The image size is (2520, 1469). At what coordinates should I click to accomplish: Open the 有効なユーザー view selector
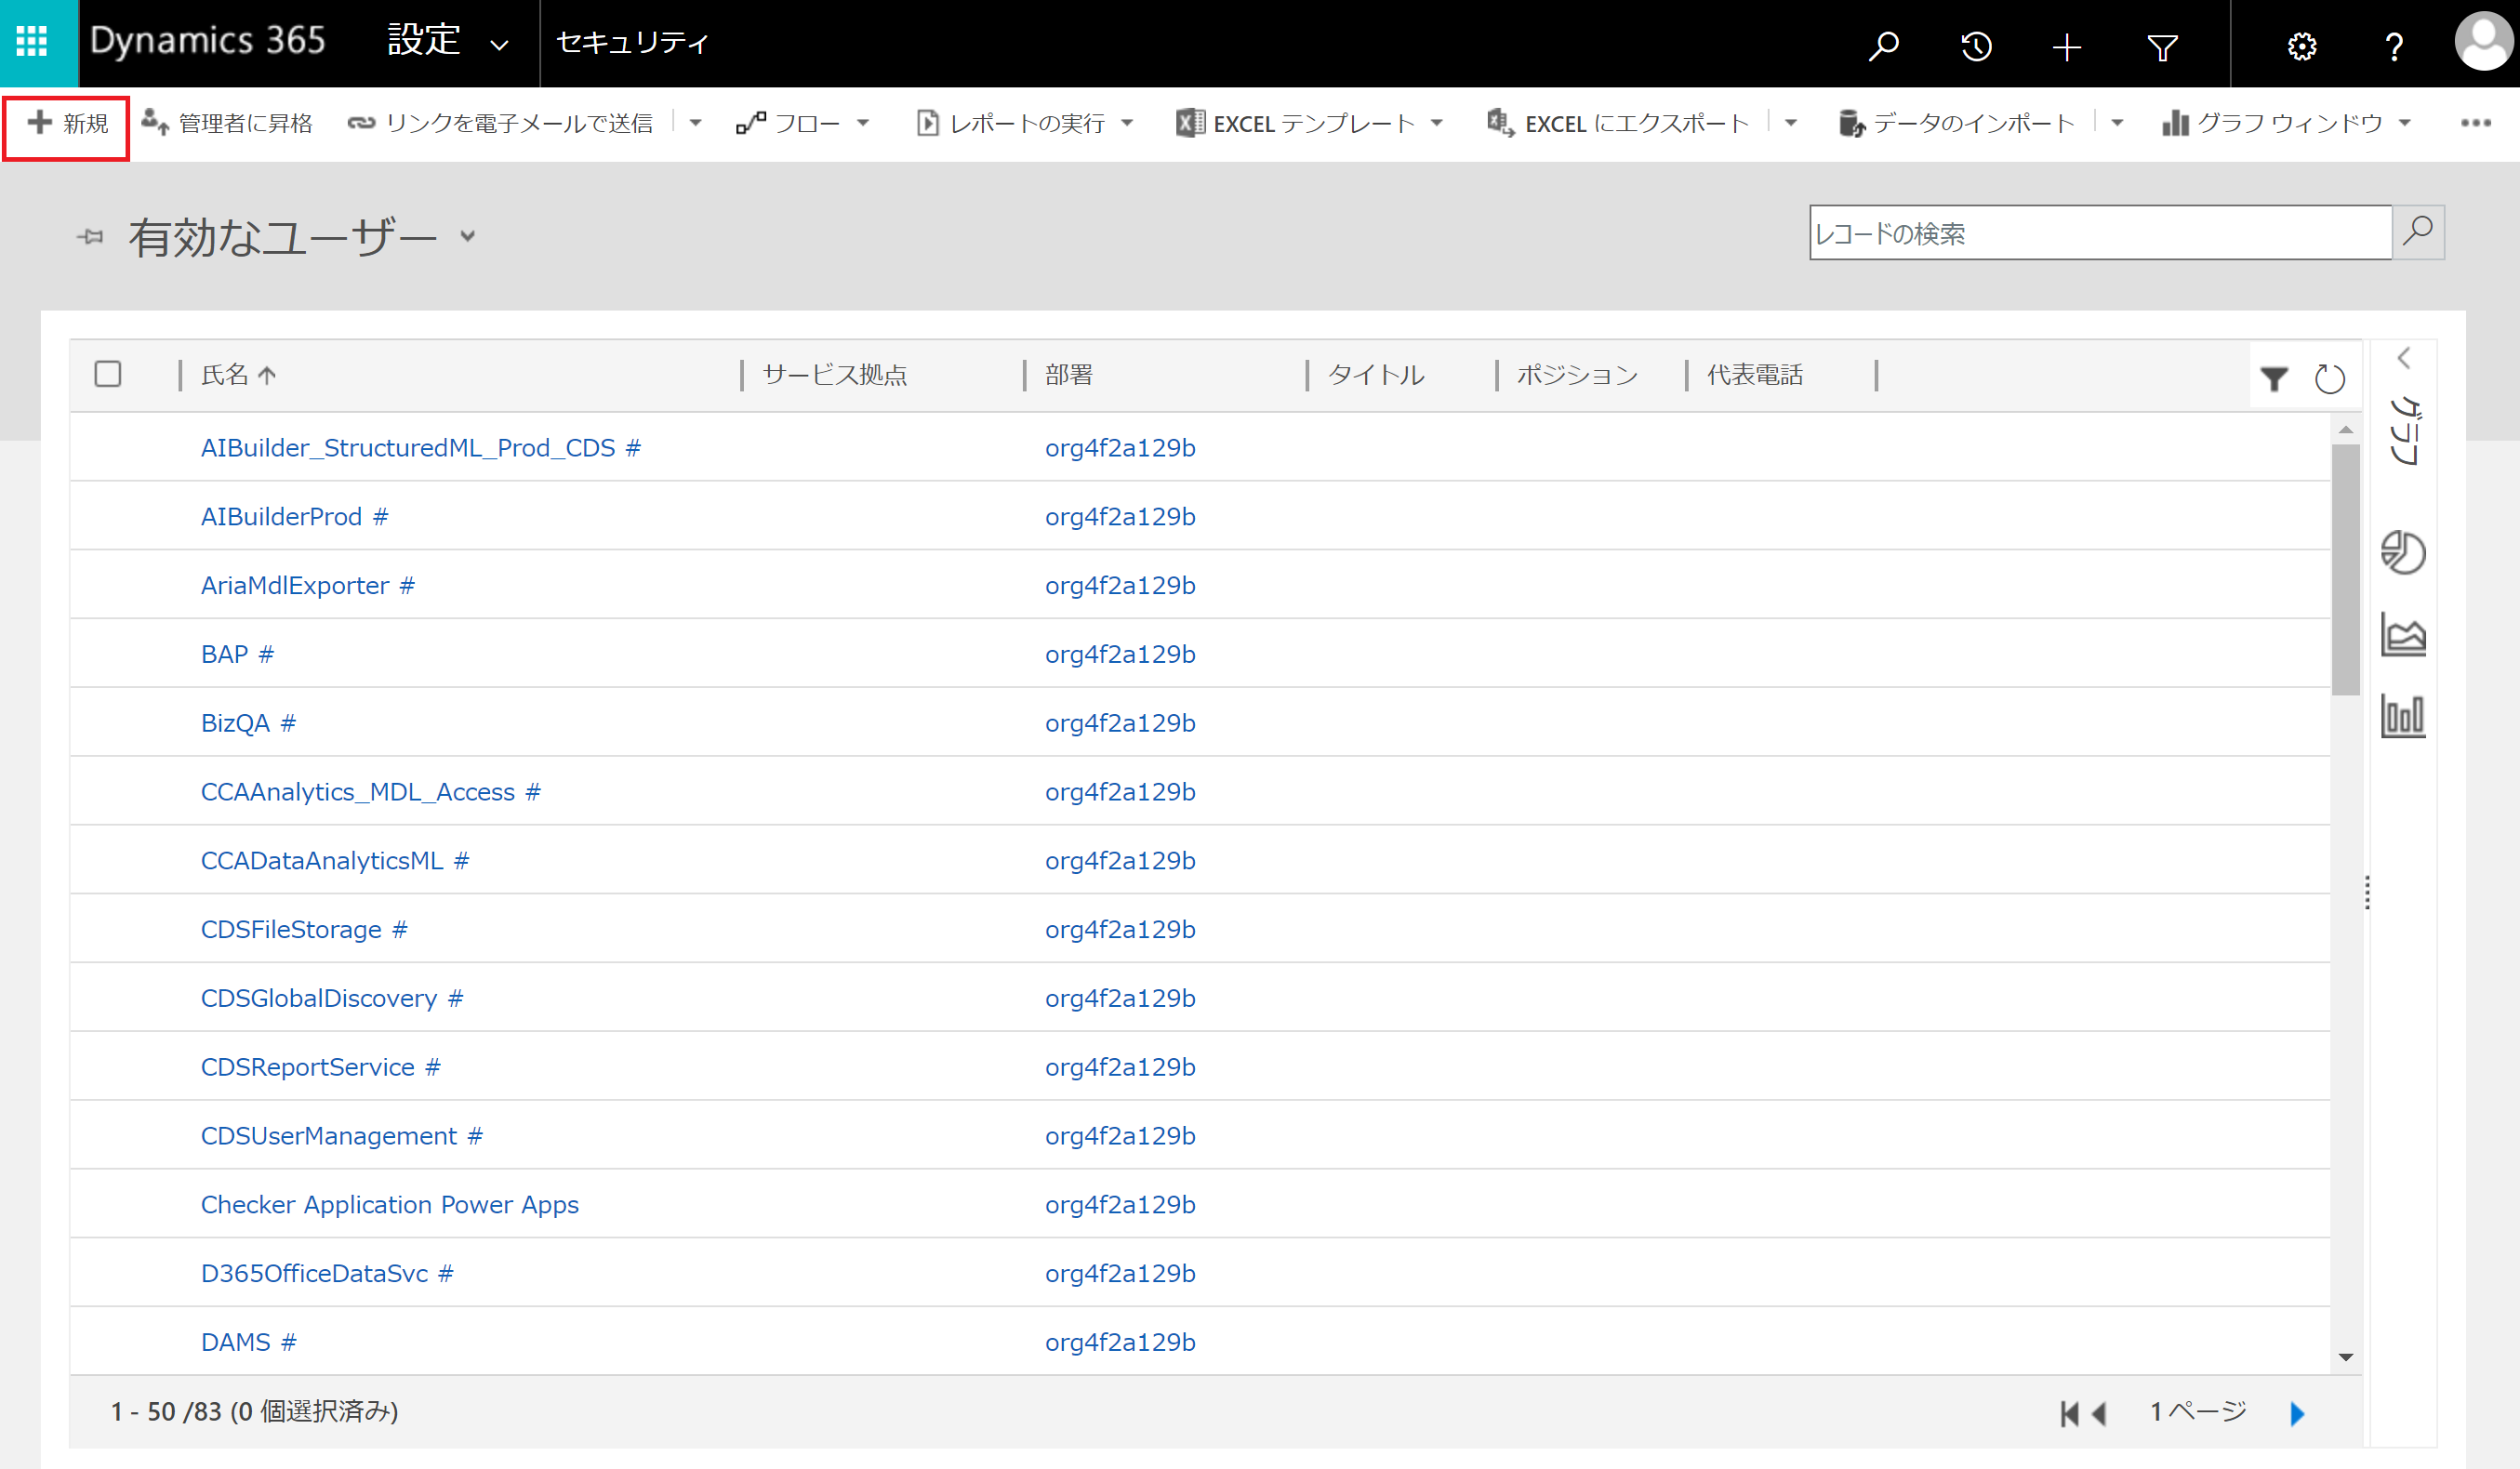click(302, 237)
